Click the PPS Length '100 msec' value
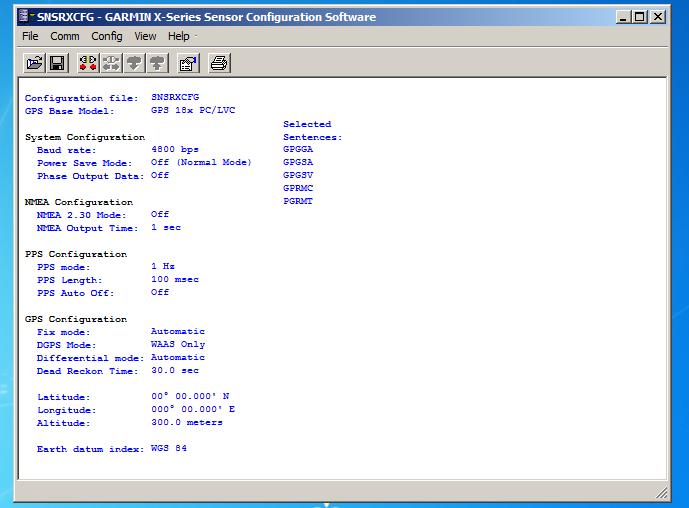Viewport: 689px width, 508px height. [175, 279]
